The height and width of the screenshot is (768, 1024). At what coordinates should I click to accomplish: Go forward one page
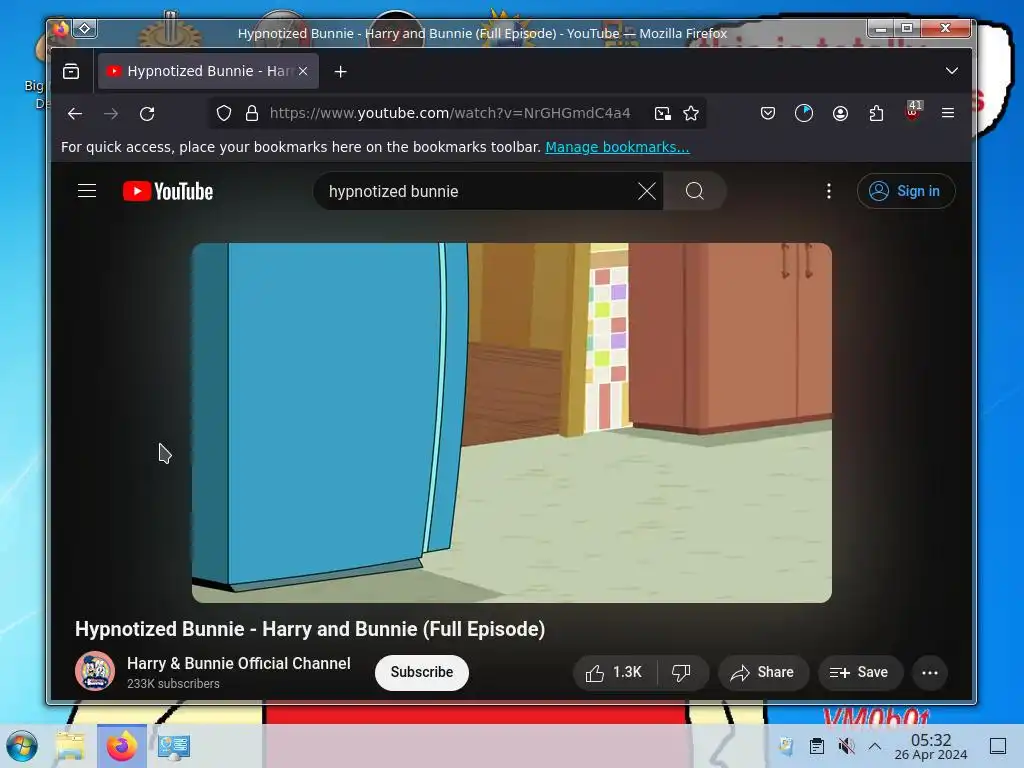[x=111, y=114]
